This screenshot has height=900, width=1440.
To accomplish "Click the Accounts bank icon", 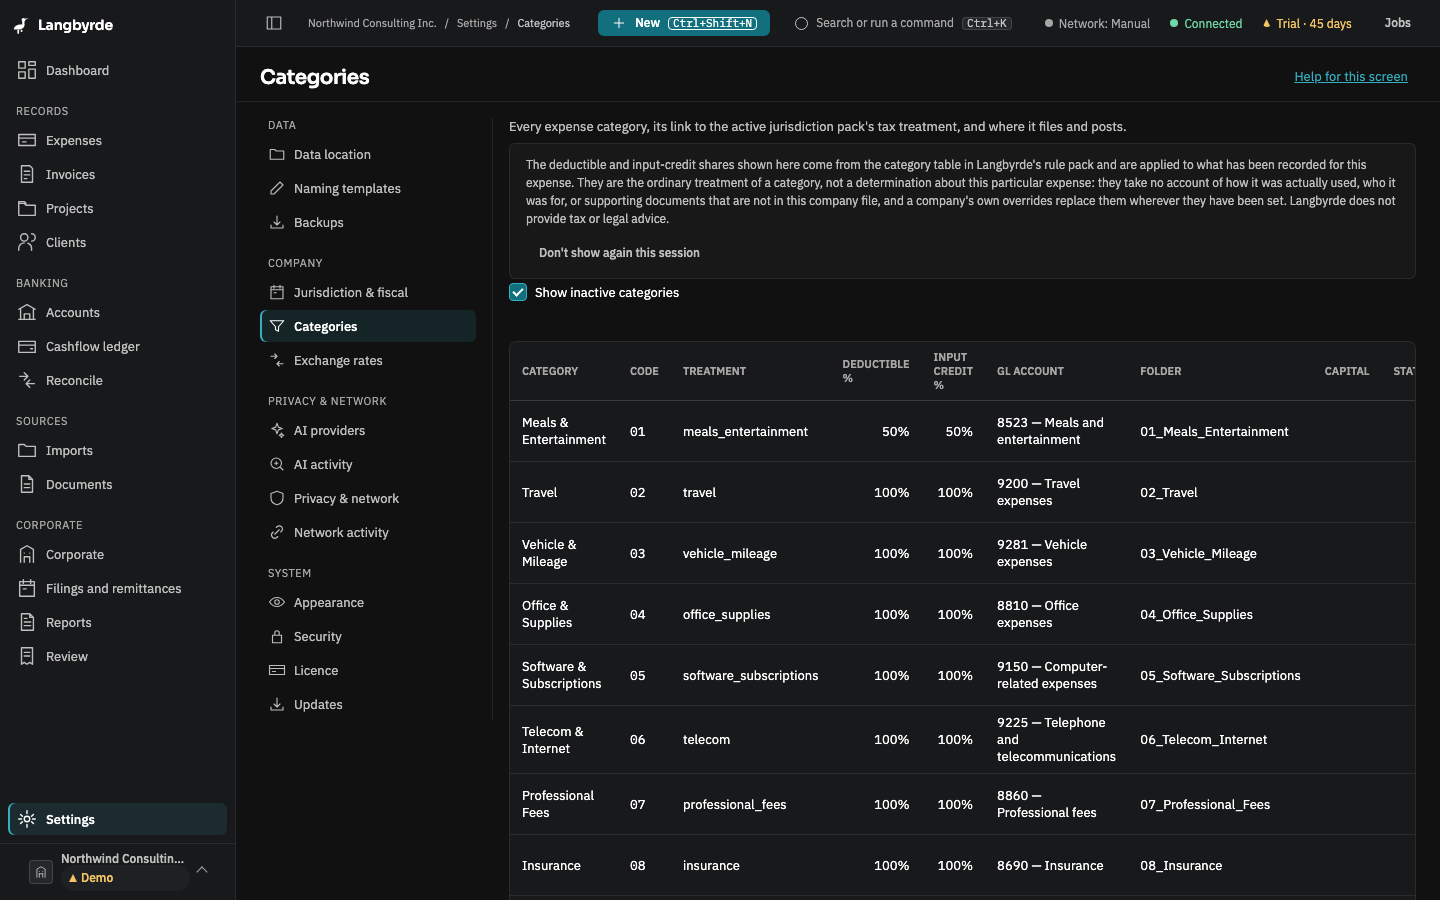I will 27,312.
